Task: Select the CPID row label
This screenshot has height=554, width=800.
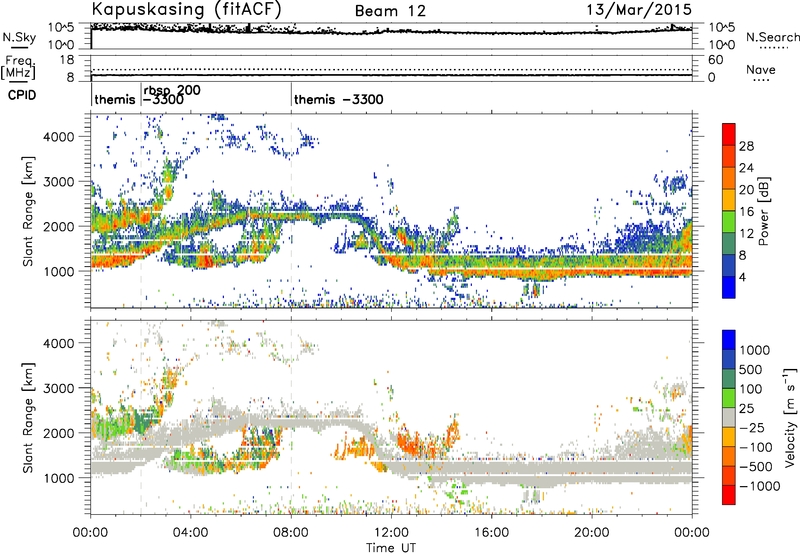Action: pyautogui.click(x=22, y=95)
